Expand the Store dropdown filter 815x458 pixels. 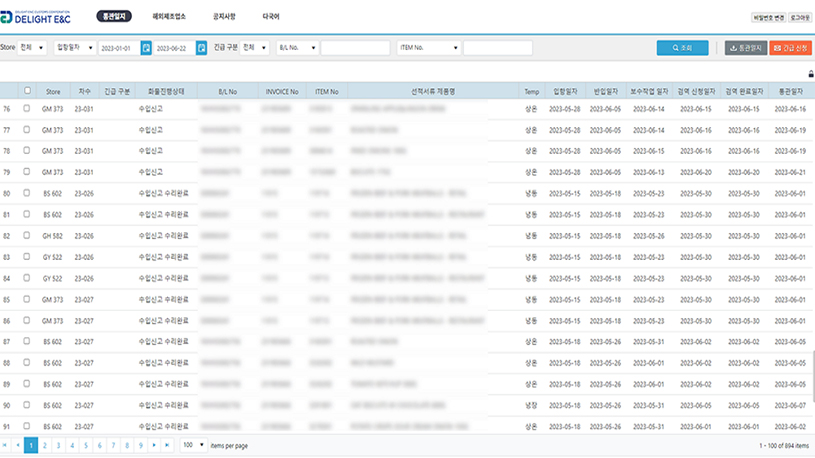click(x=32, y=47)
